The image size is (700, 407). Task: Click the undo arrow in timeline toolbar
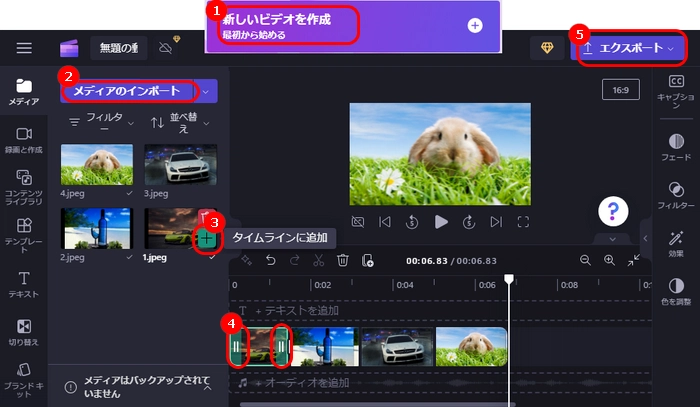coord(271,260)
